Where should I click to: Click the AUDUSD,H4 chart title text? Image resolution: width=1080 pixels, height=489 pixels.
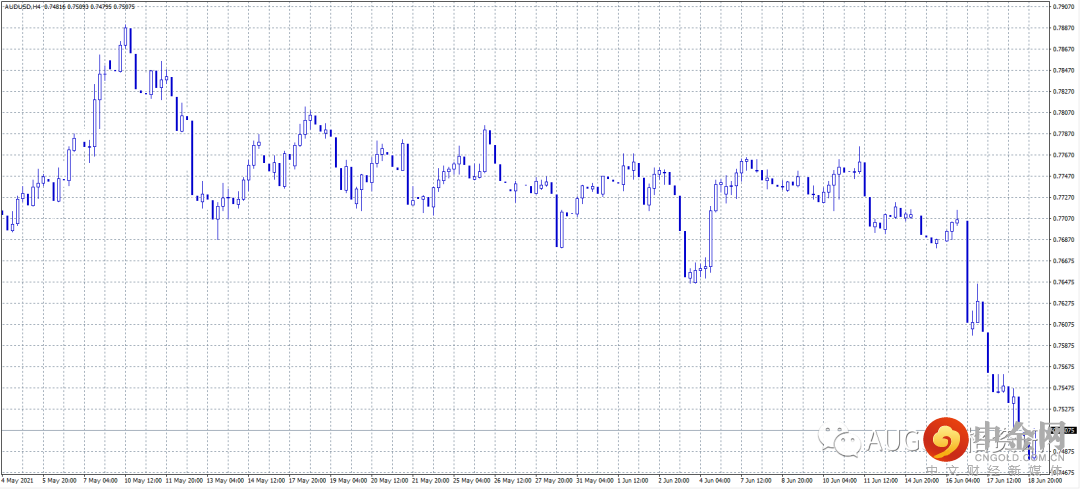click(22, 6)
